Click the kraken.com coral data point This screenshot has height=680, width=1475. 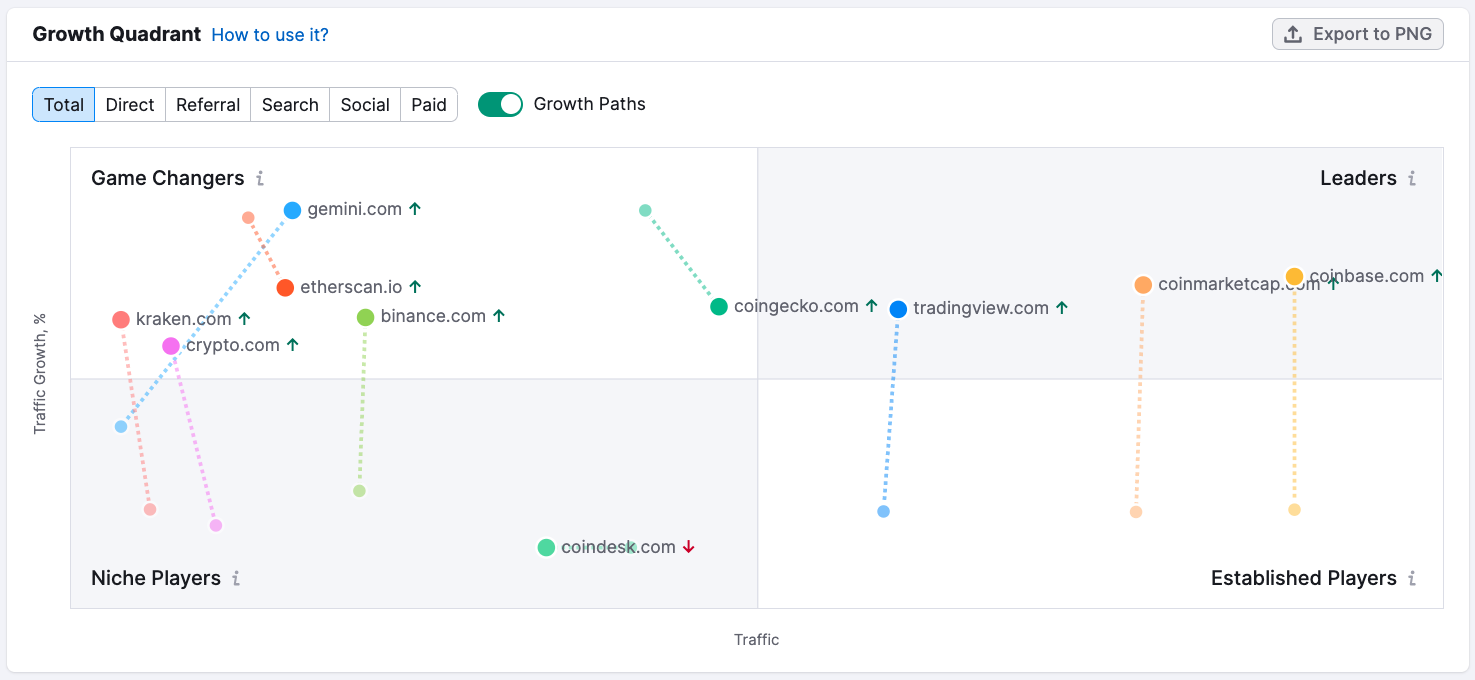[x=121, y=320]
